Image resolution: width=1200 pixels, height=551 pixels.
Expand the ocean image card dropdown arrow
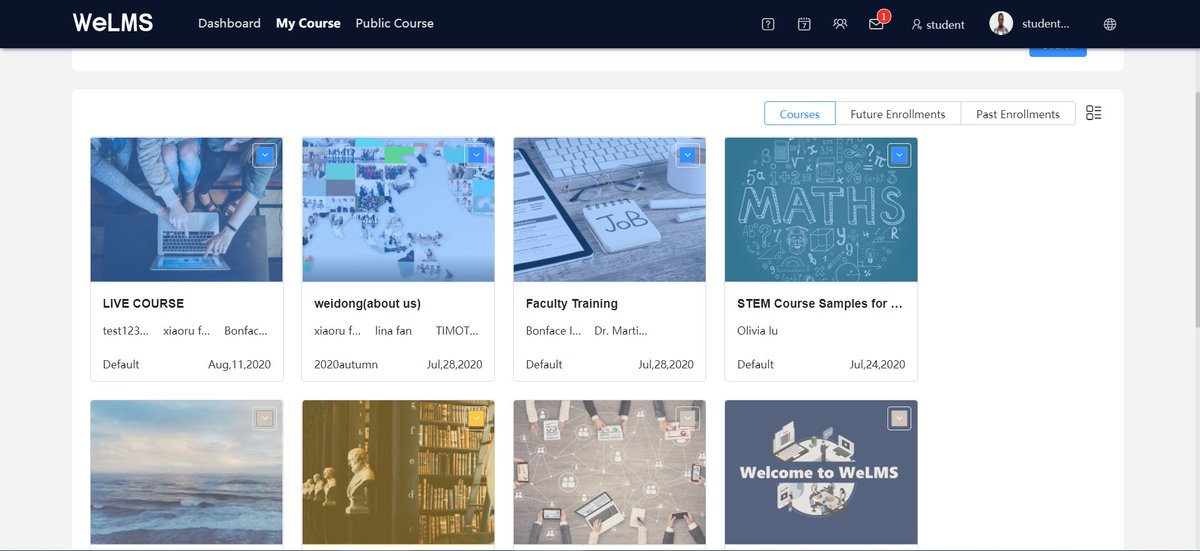pos(264,418)
